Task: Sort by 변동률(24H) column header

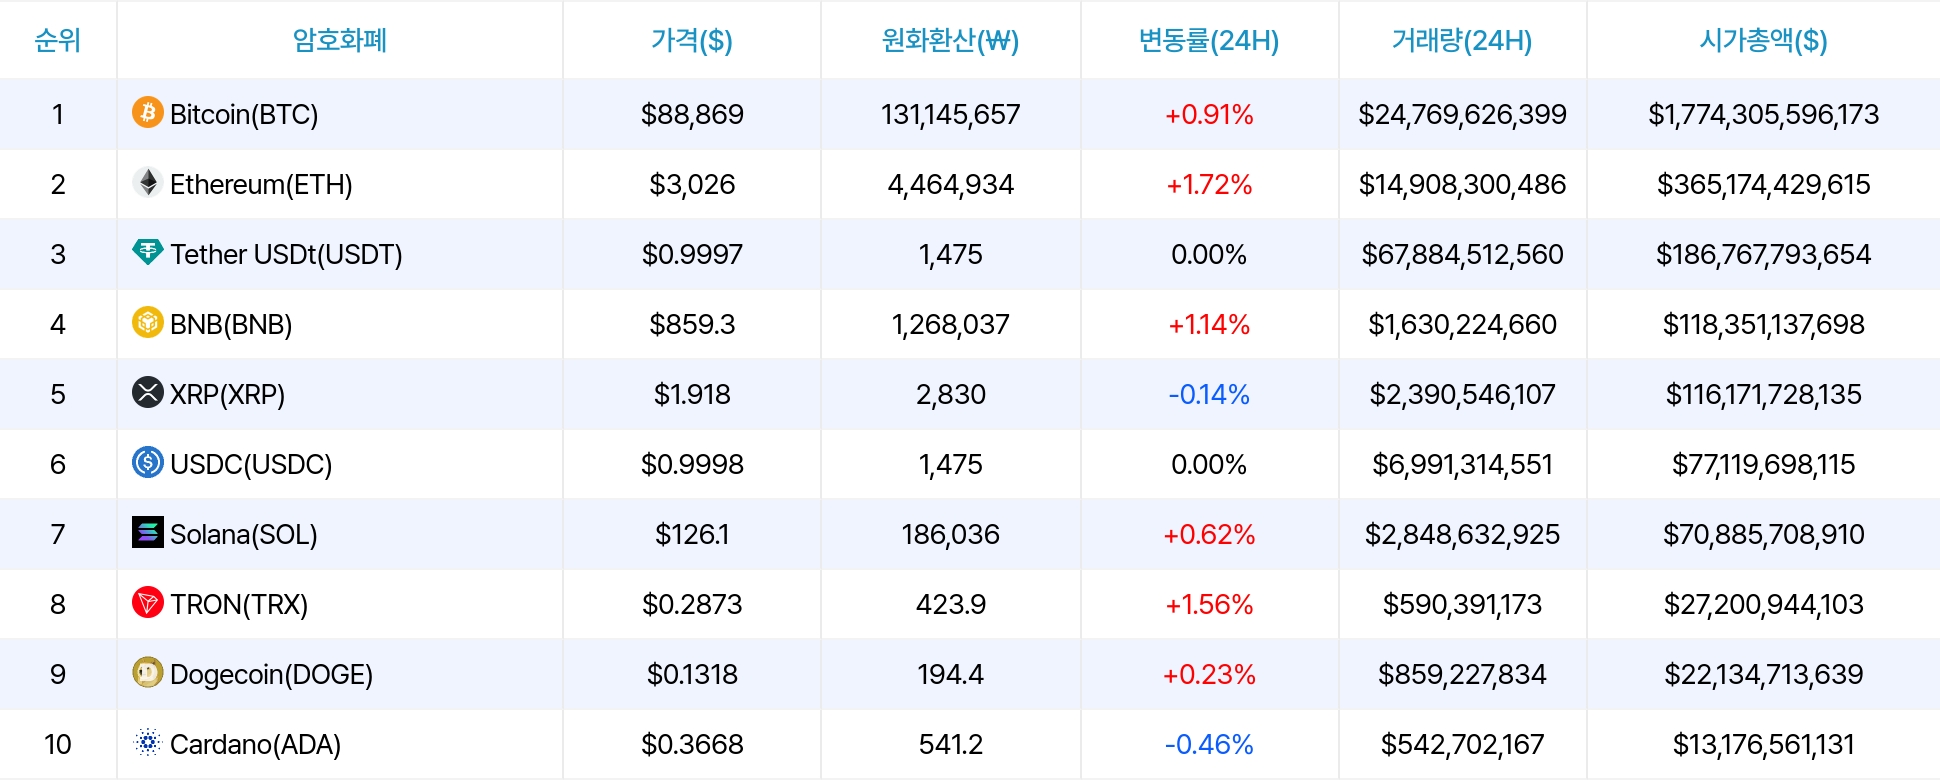Action: (x=1209, y=40)
